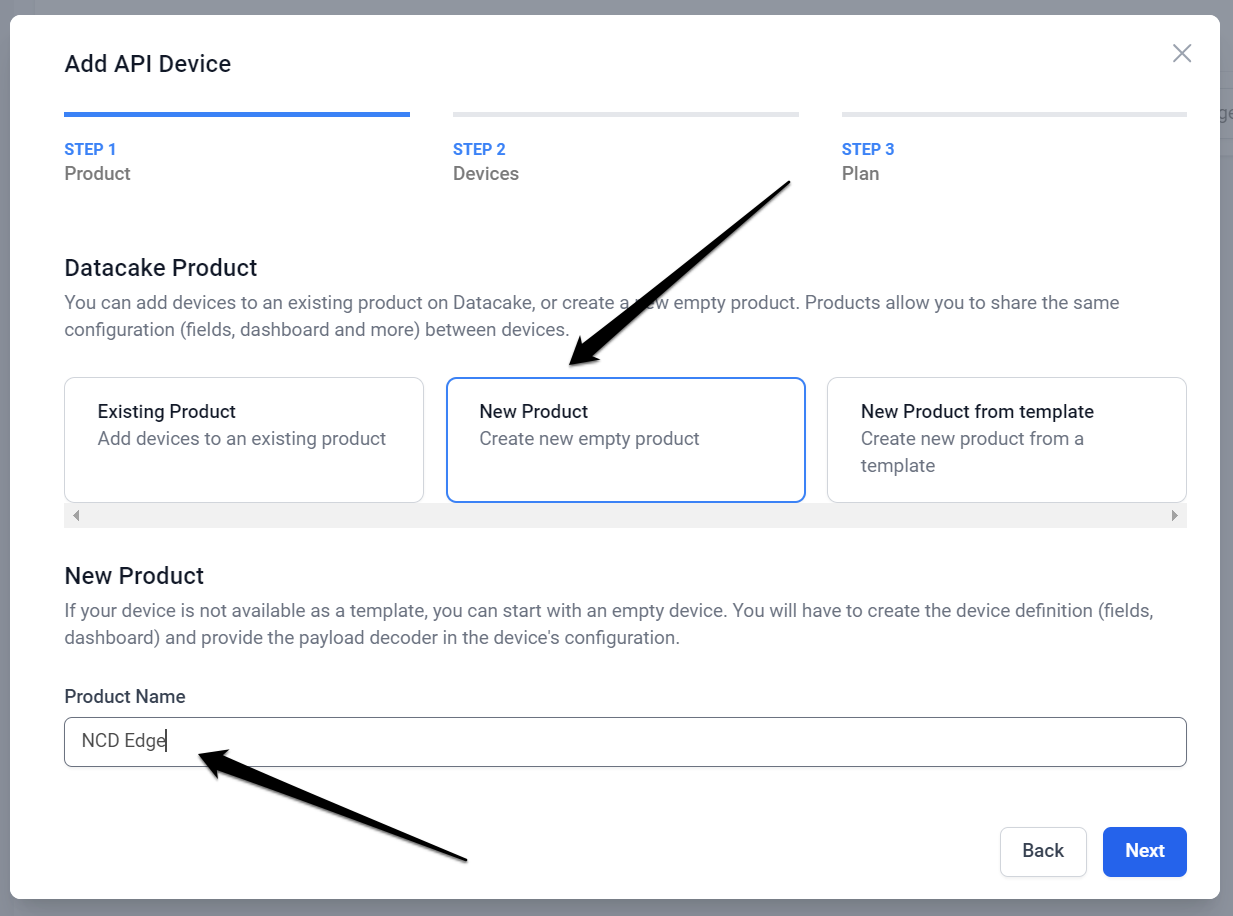
Task: Click the Datacake Product heading
Action: 160,267
